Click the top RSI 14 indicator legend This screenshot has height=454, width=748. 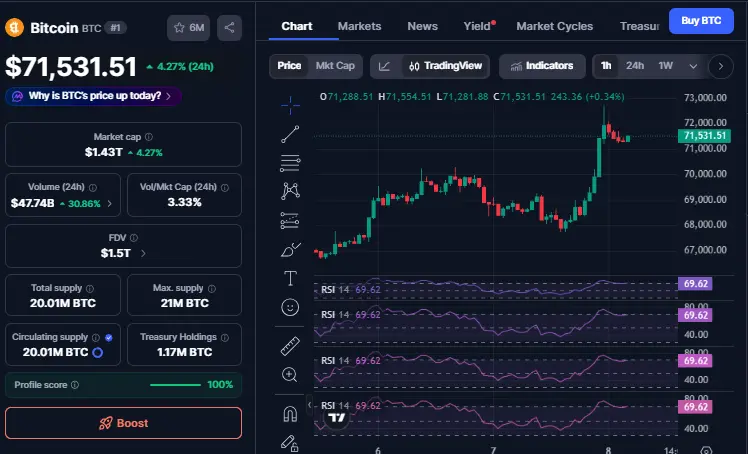pyautogui.click(x=351, y=289)
